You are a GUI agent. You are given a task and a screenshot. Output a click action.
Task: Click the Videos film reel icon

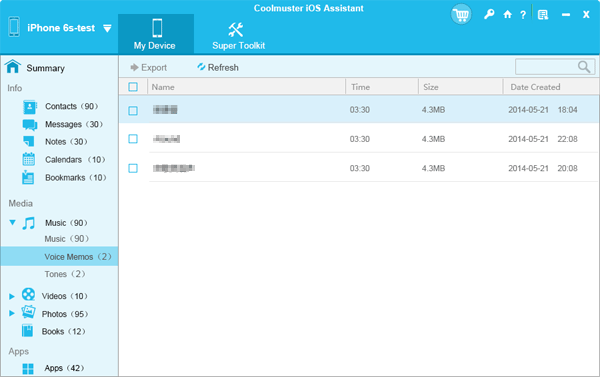(28, 294)
